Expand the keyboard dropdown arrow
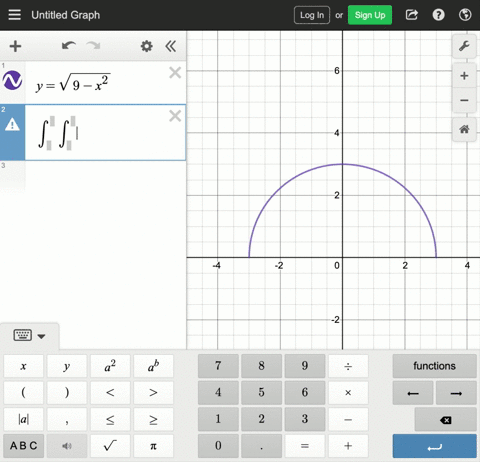The image size is (480, 462). point(41,336)
